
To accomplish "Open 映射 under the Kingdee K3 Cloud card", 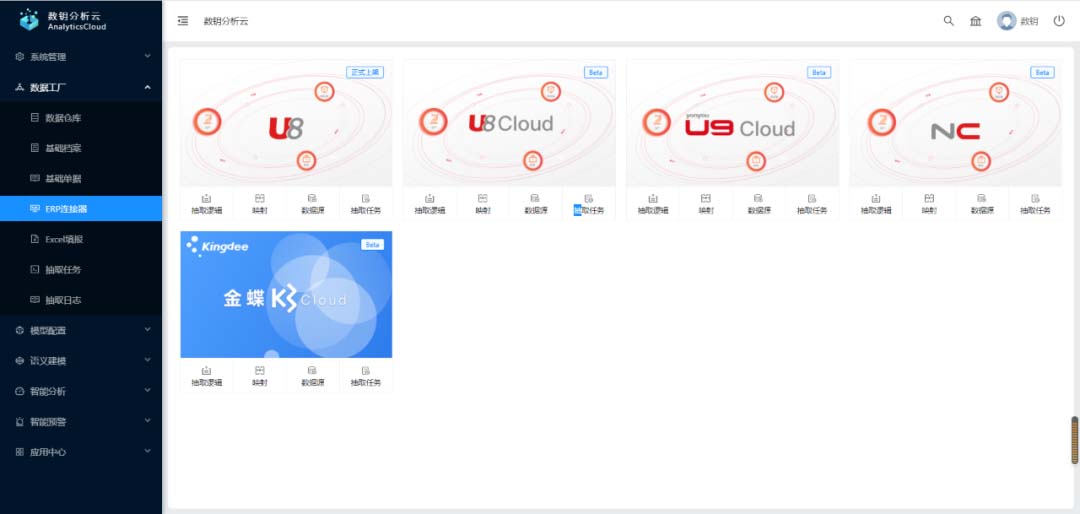I will tap(260, 376).
